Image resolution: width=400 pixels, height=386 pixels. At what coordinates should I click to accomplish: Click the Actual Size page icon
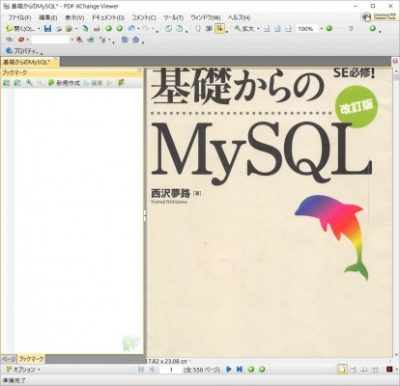267,29
